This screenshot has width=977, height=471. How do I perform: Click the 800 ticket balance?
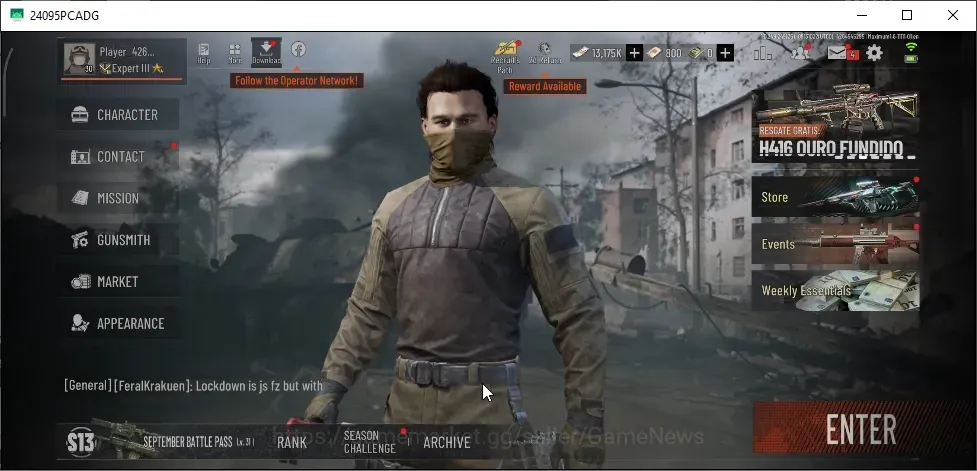point(665,53)
